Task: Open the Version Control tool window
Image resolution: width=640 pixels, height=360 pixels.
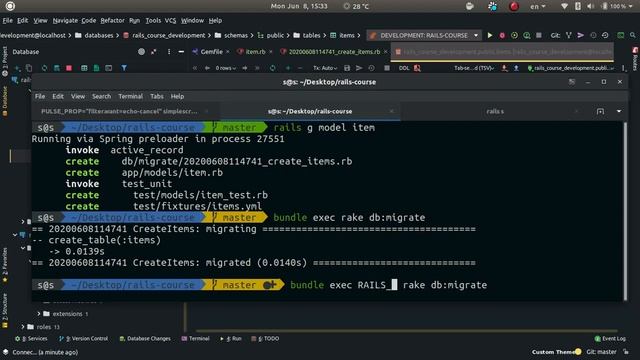Action: coord(84,339)
